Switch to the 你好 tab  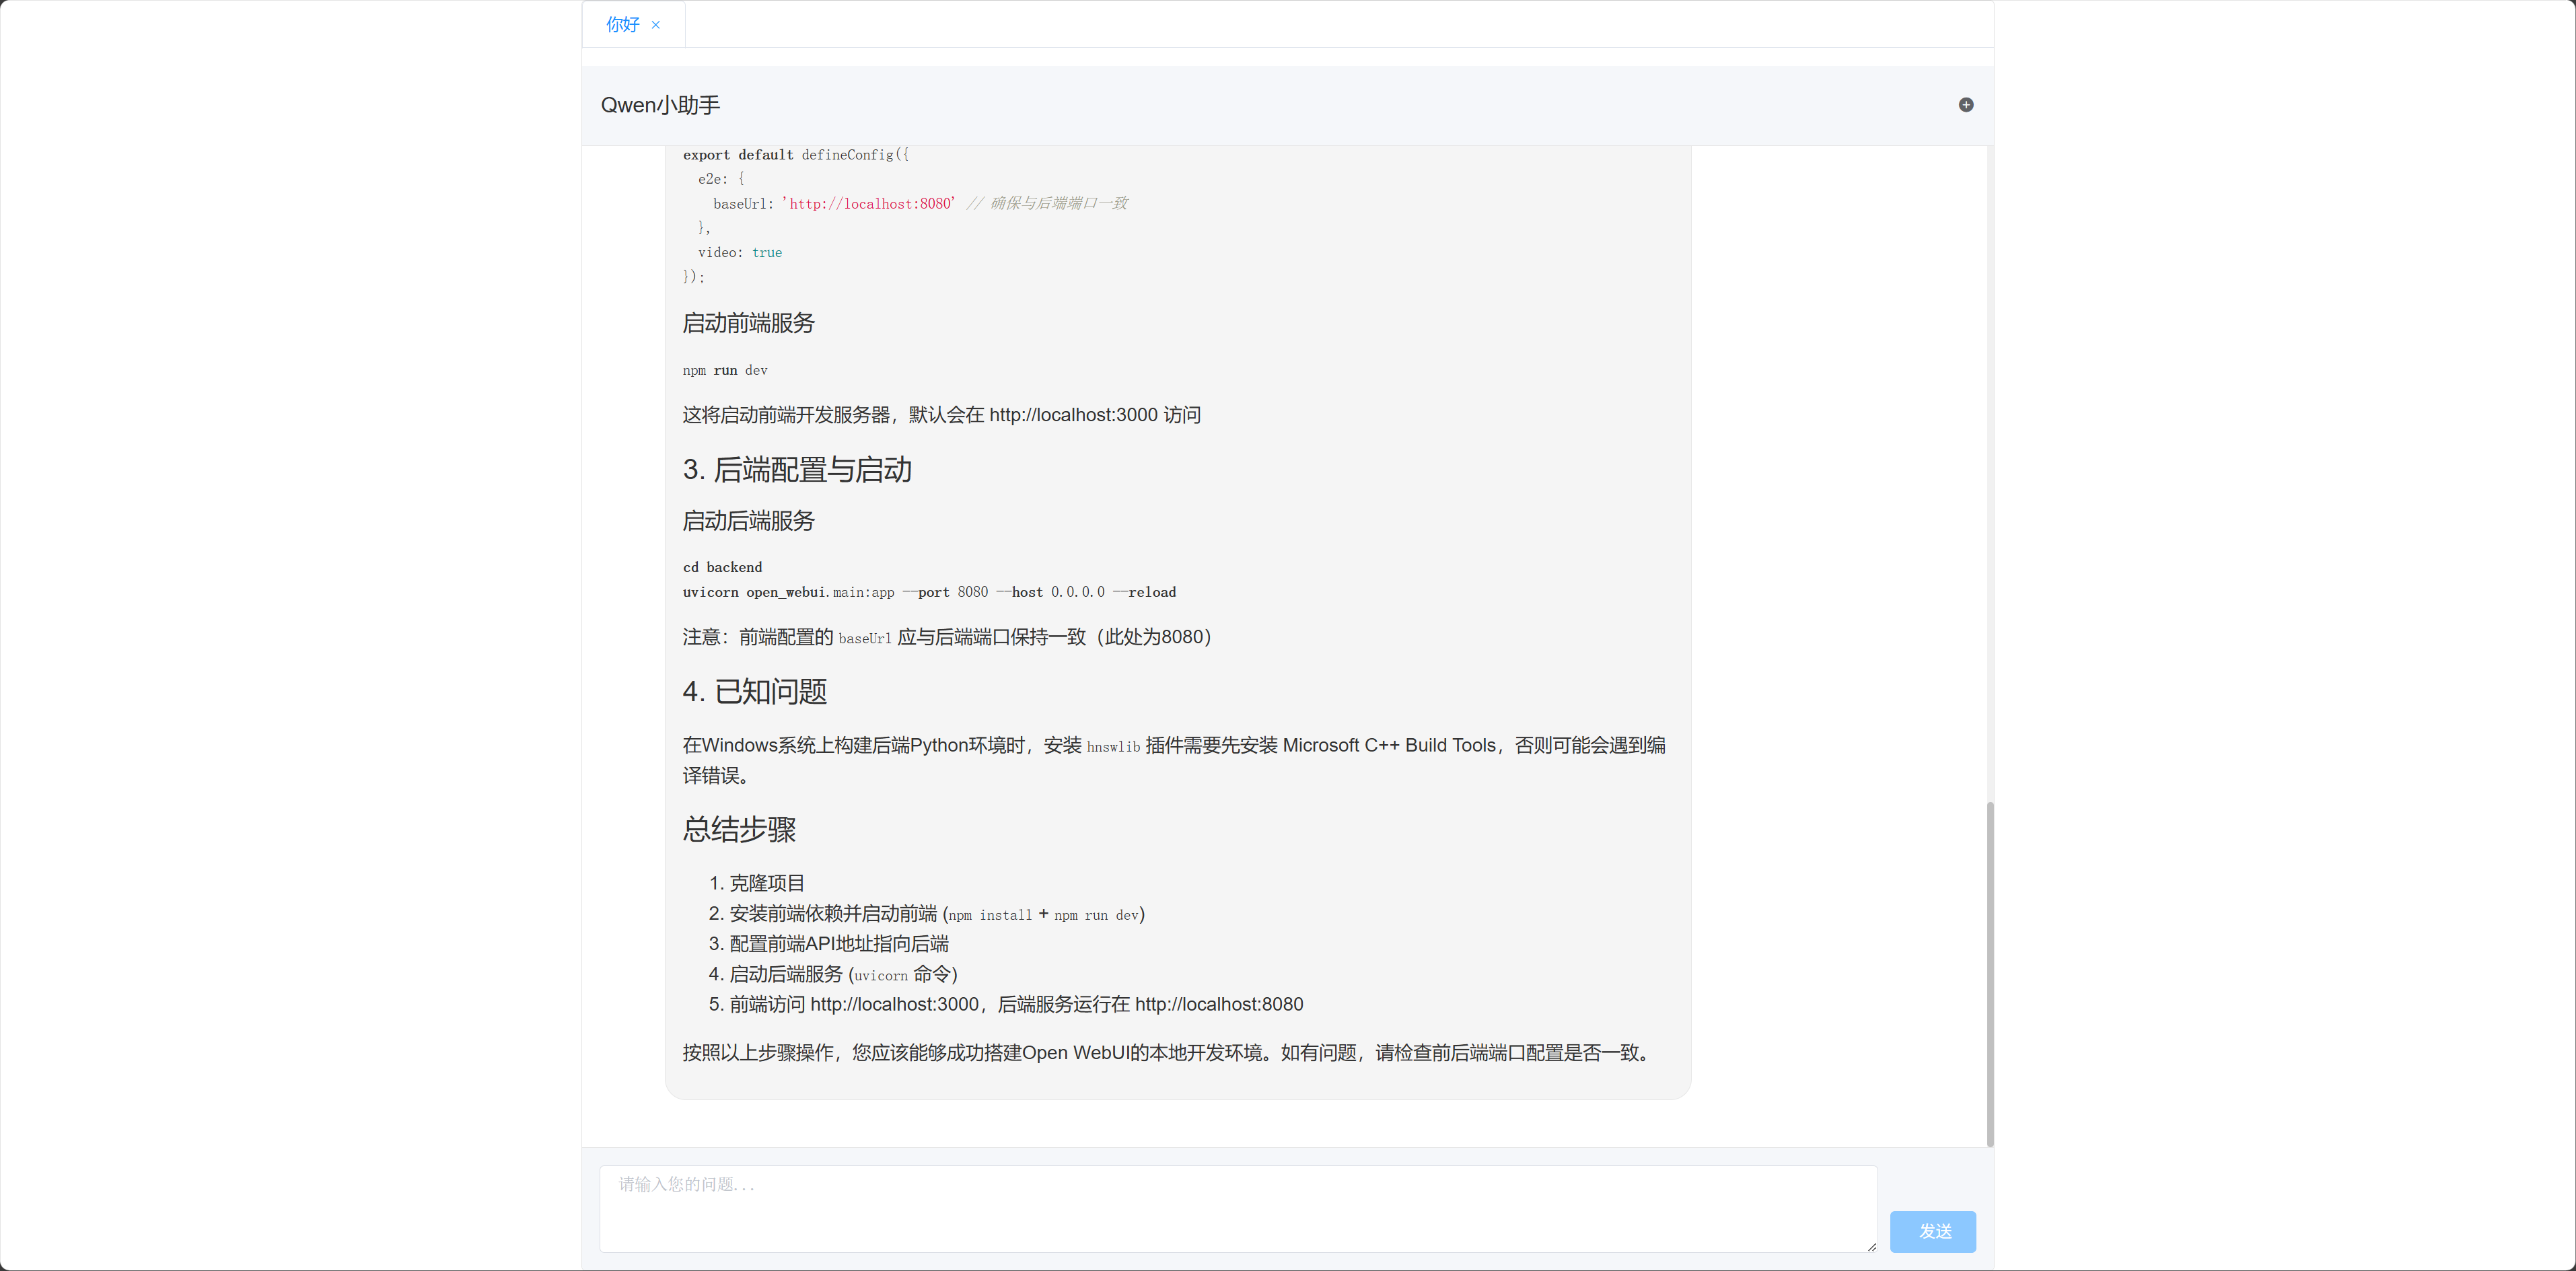coord(622,25)
